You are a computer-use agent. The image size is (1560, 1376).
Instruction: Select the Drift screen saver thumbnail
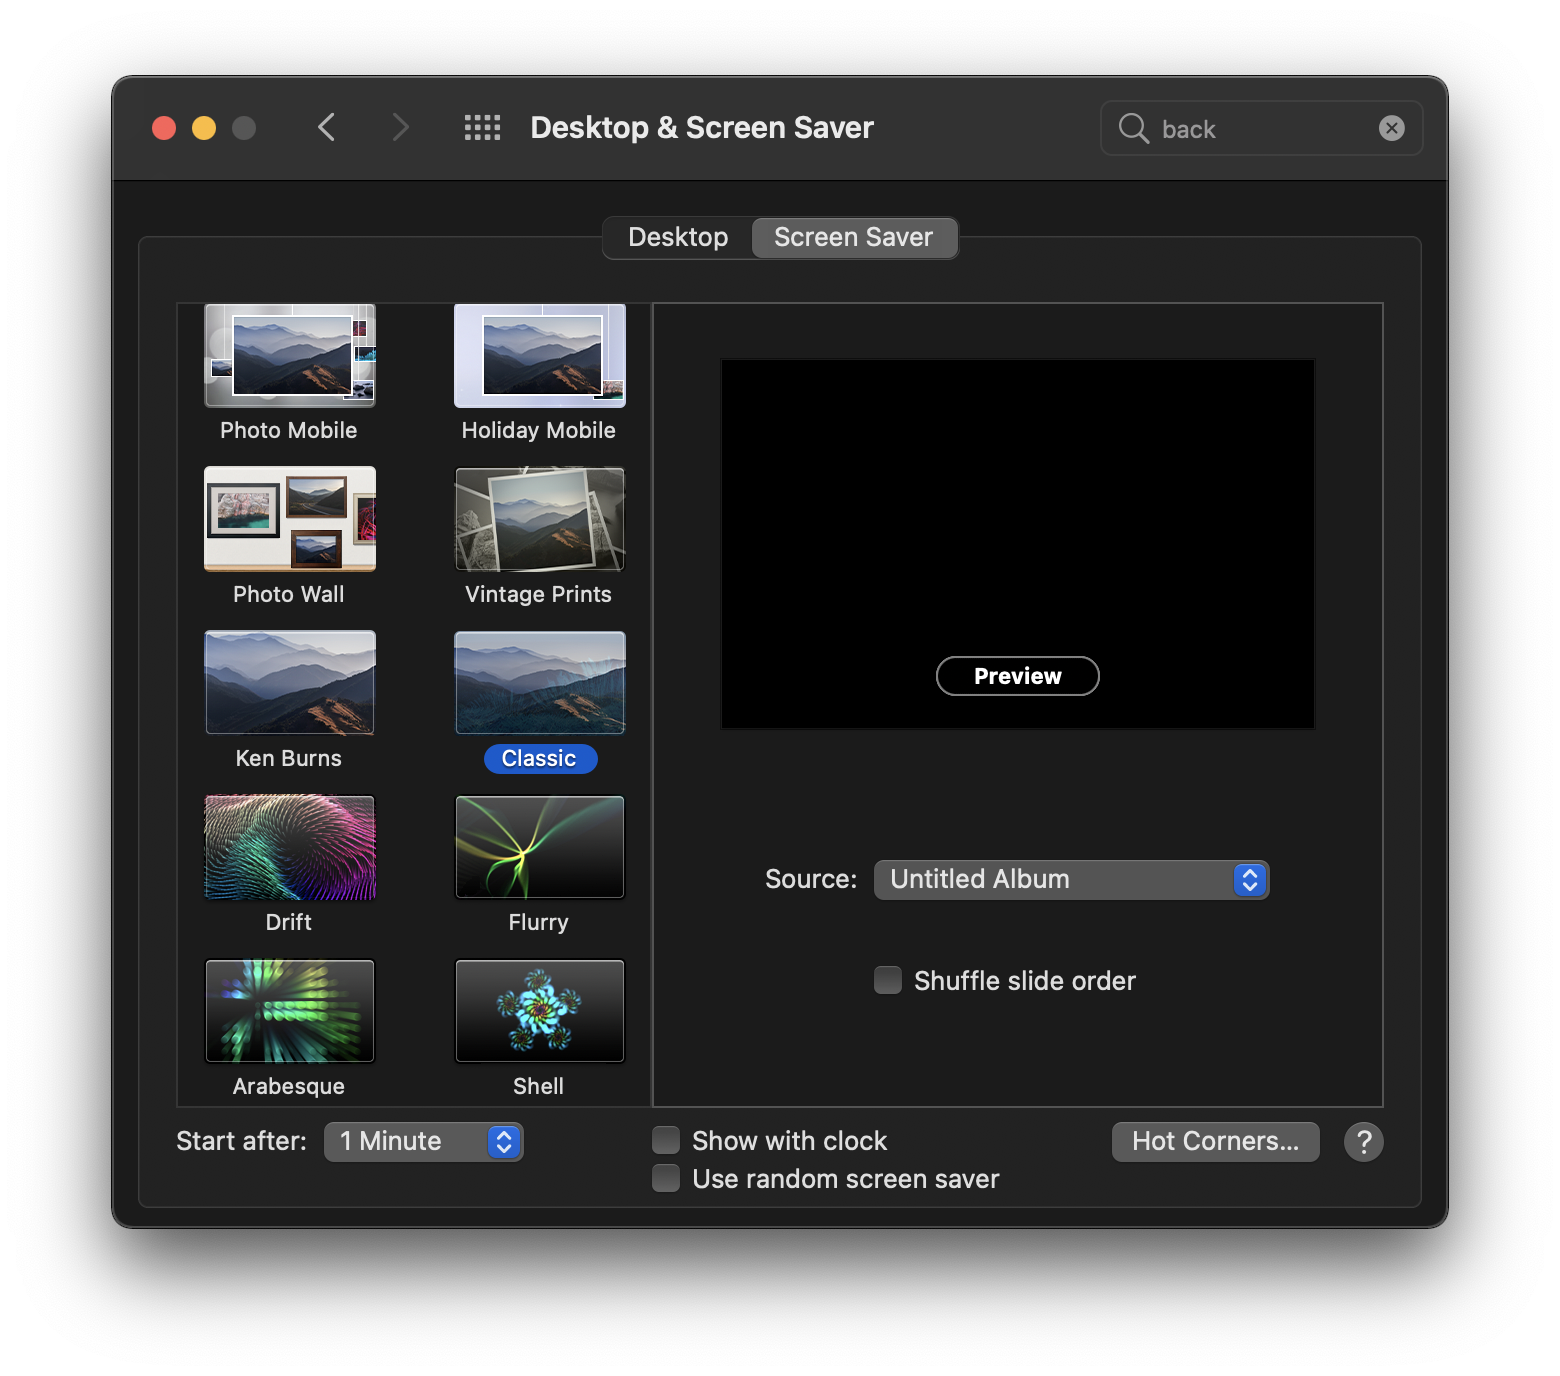point(290,848)
